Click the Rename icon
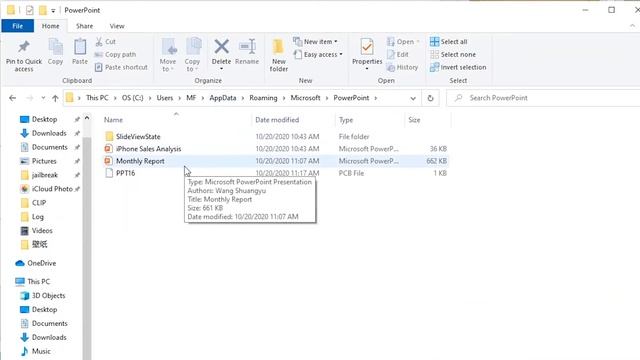The height and width of the screenshot is (360, 640). pyautogui.click(x=247, y=47)
